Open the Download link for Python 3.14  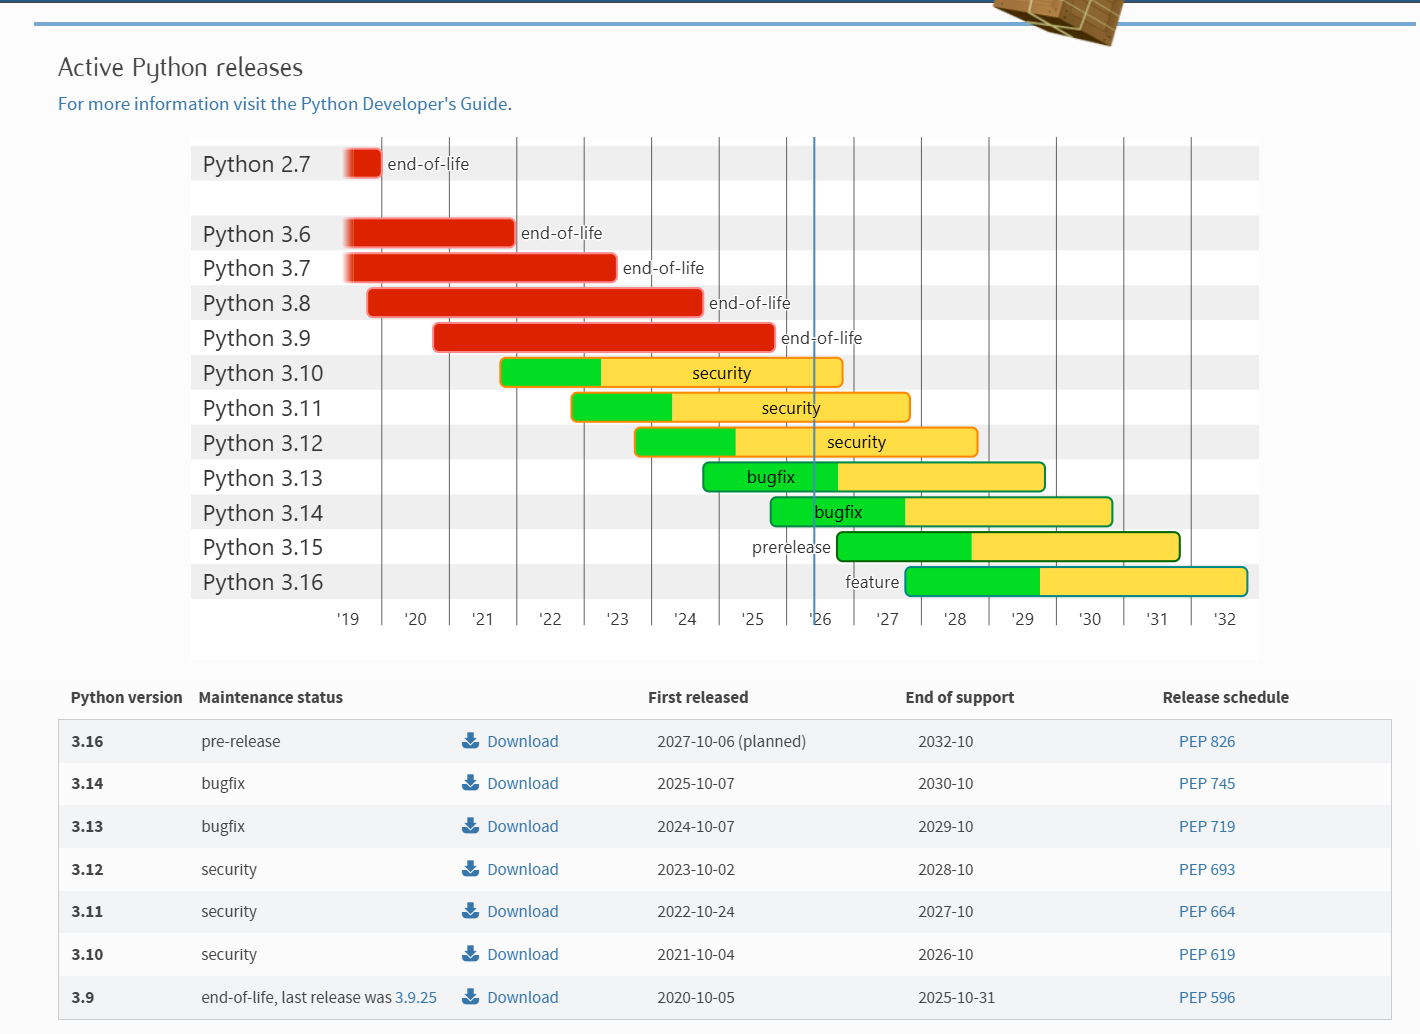coord(522,783)
